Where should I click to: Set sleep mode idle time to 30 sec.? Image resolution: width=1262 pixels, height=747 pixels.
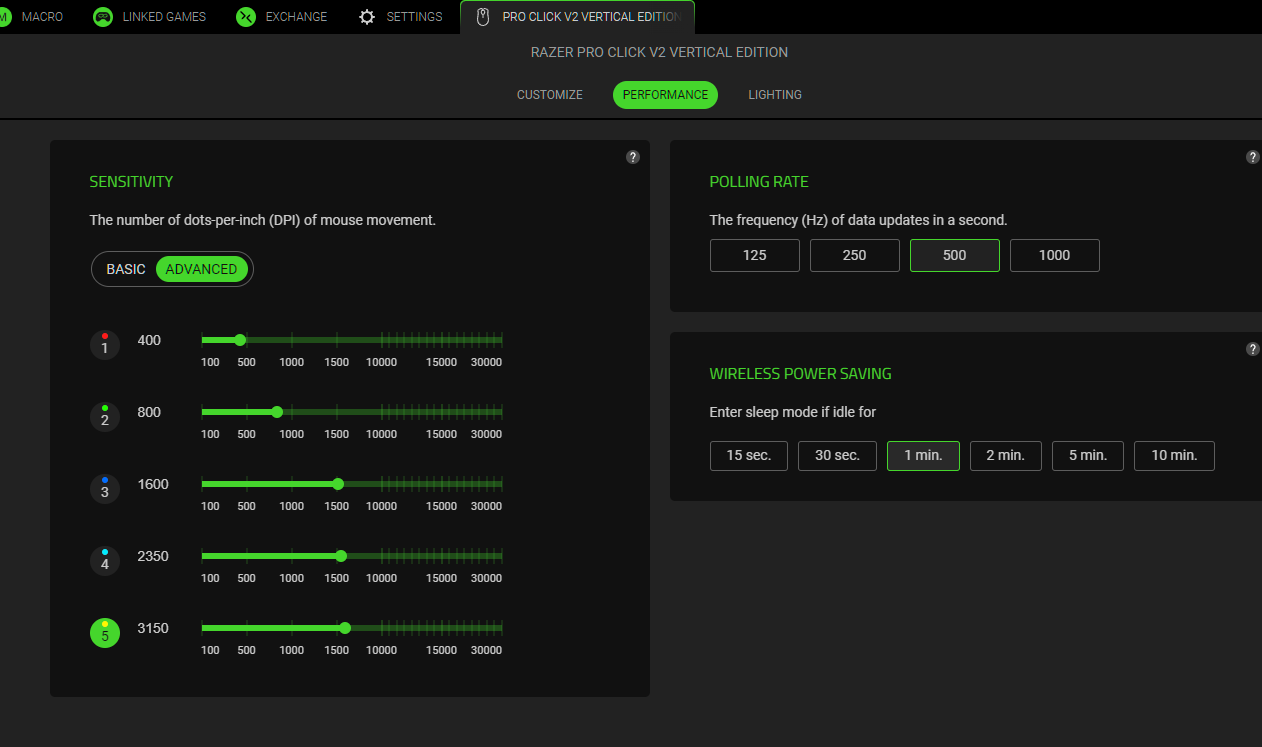pos(837,455)
